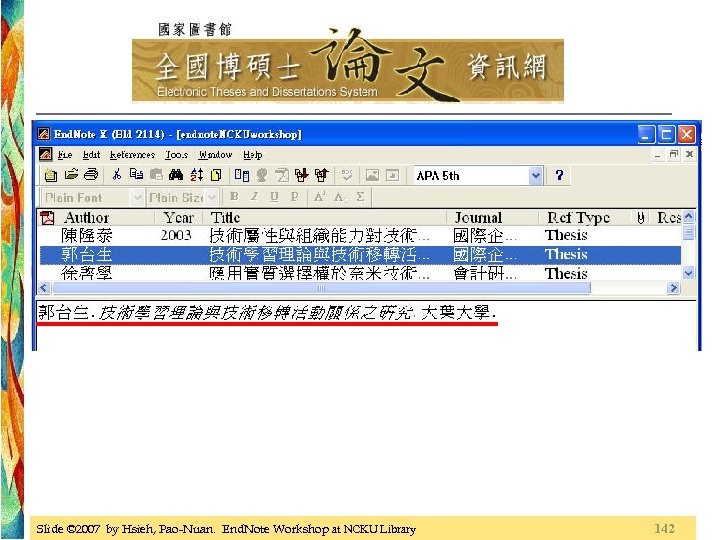Click title 技術屬性與組織能力 in first row
Image resolution: width=720 pixels, height=540 pixels.
click(319, 236)
